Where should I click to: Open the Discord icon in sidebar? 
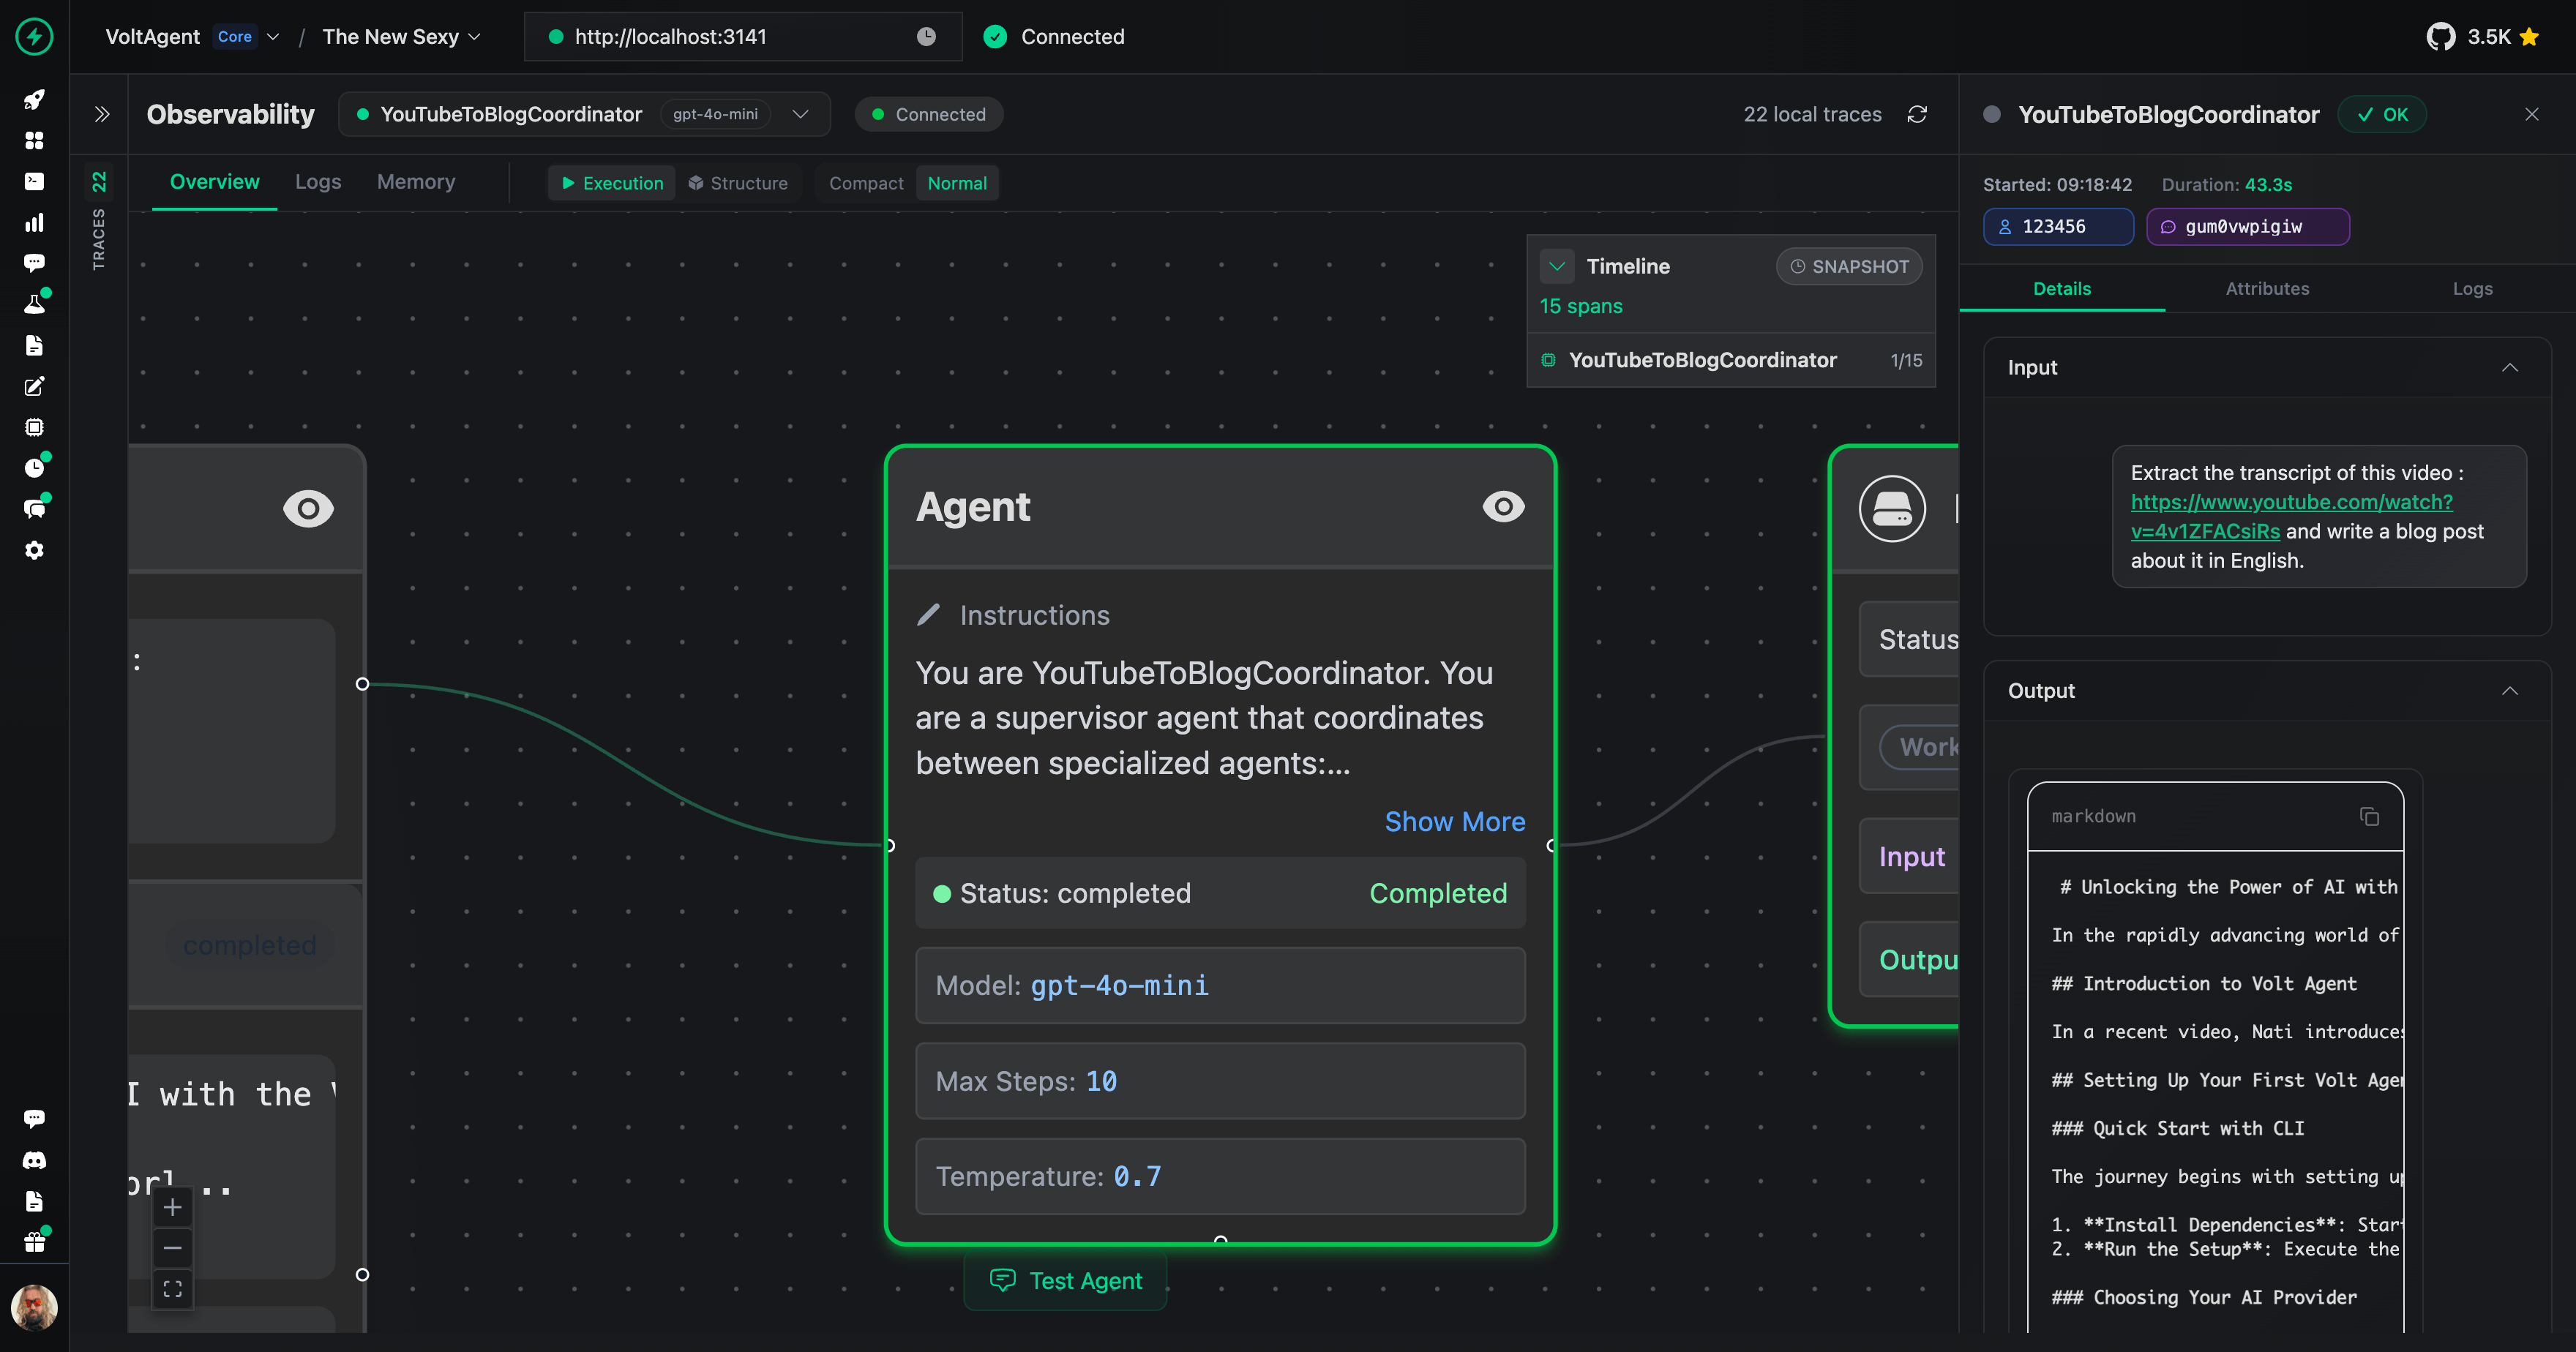coord(34,1160)
